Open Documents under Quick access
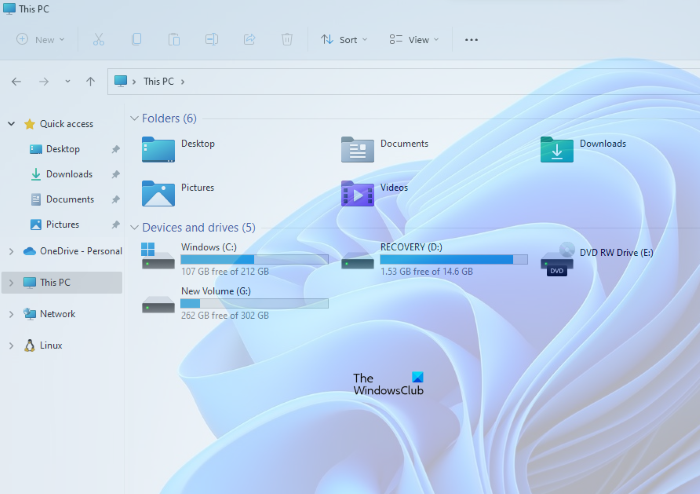 (70, 199)
